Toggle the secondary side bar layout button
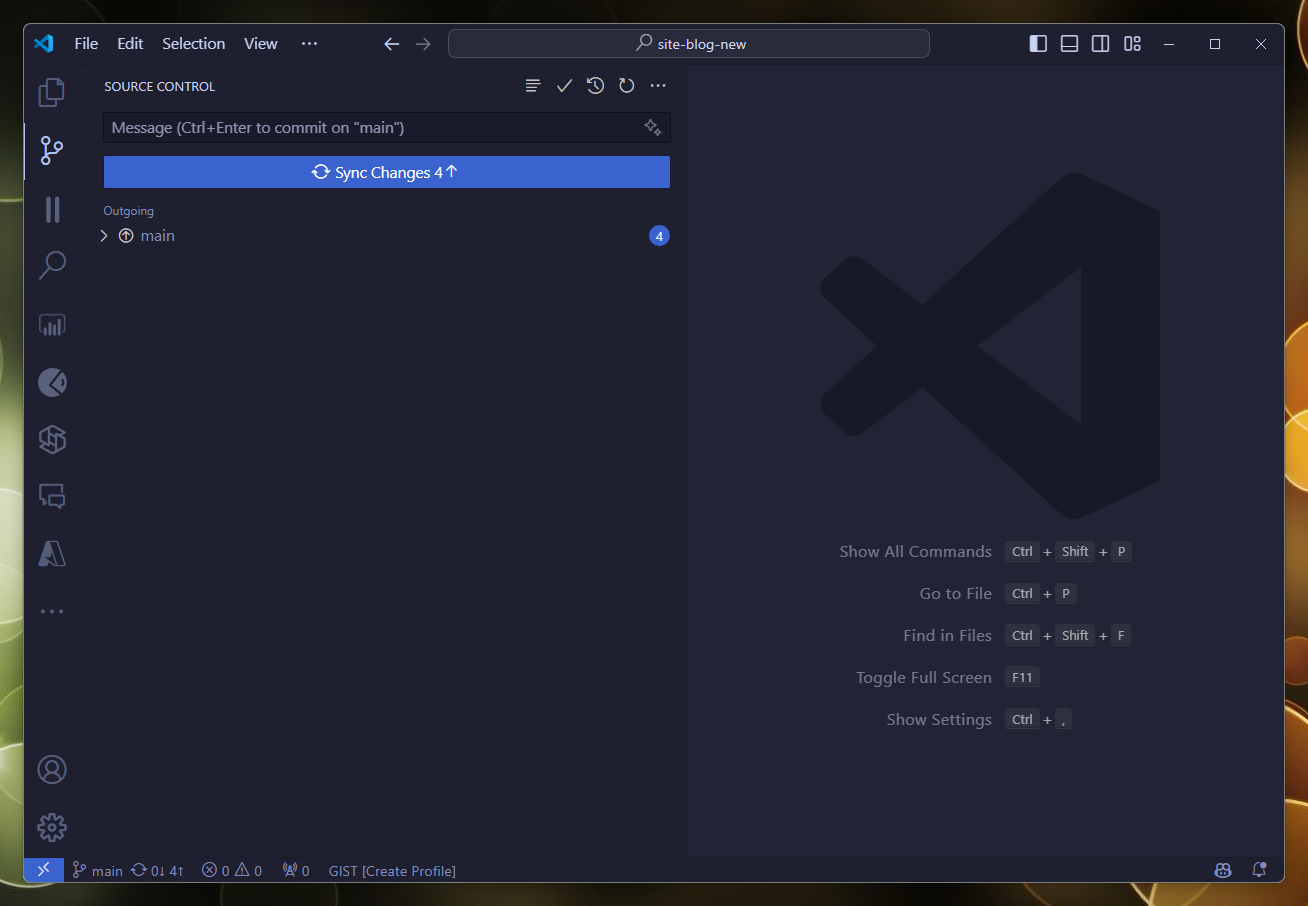The width and height of the screenshot is (1308, 906). (x=1100, y=44)
